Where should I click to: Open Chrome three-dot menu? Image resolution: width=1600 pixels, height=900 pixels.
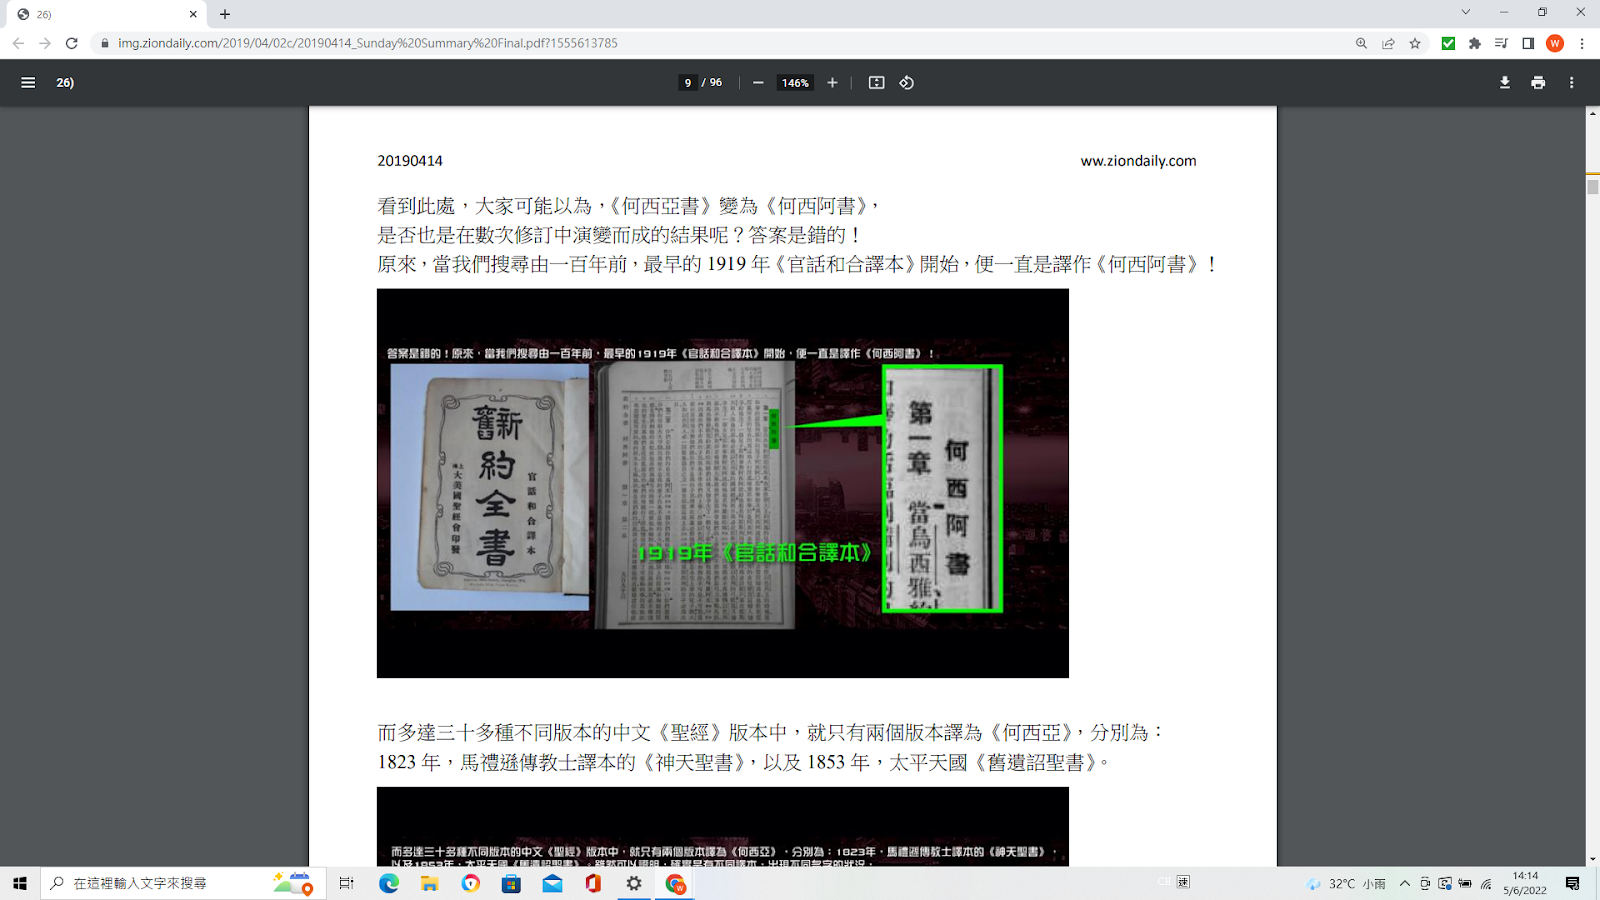[x=1582, y=43]
